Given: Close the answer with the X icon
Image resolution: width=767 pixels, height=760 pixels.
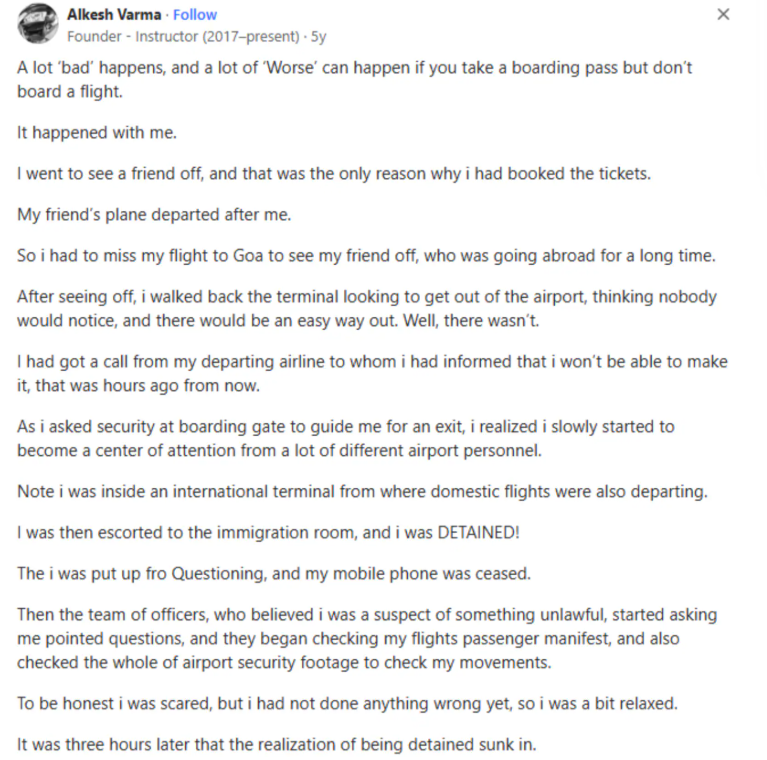Looking at the screenshot, I should (x=723, y=14).
